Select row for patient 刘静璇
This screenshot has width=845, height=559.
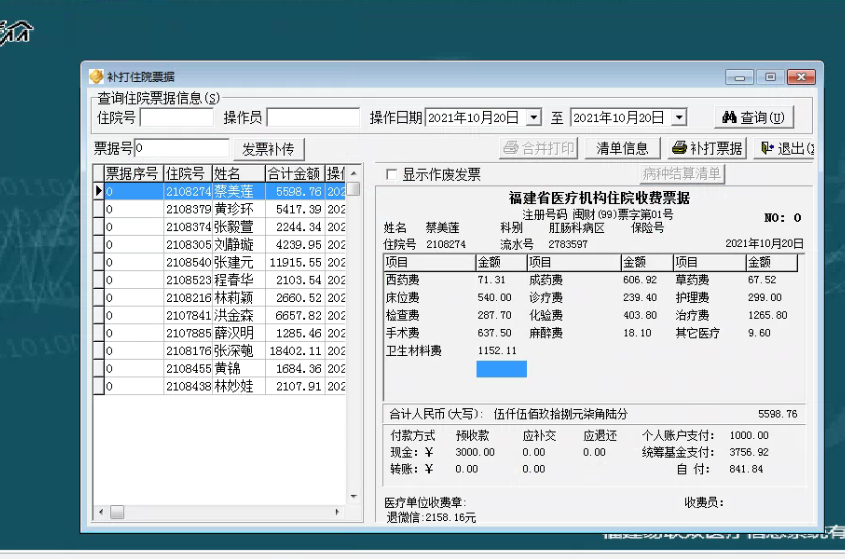(219, 245)
